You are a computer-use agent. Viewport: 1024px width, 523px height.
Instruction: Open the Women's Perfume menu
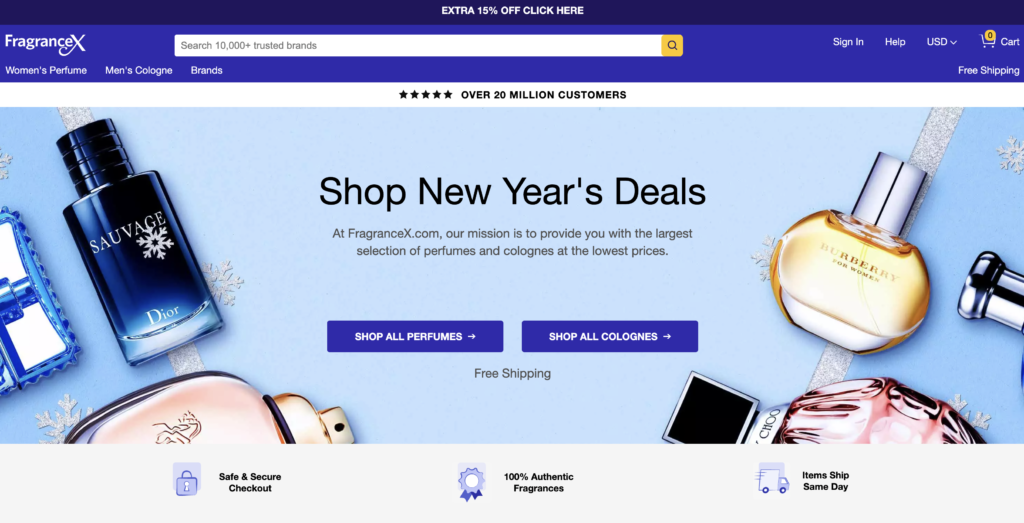[46, 71]
